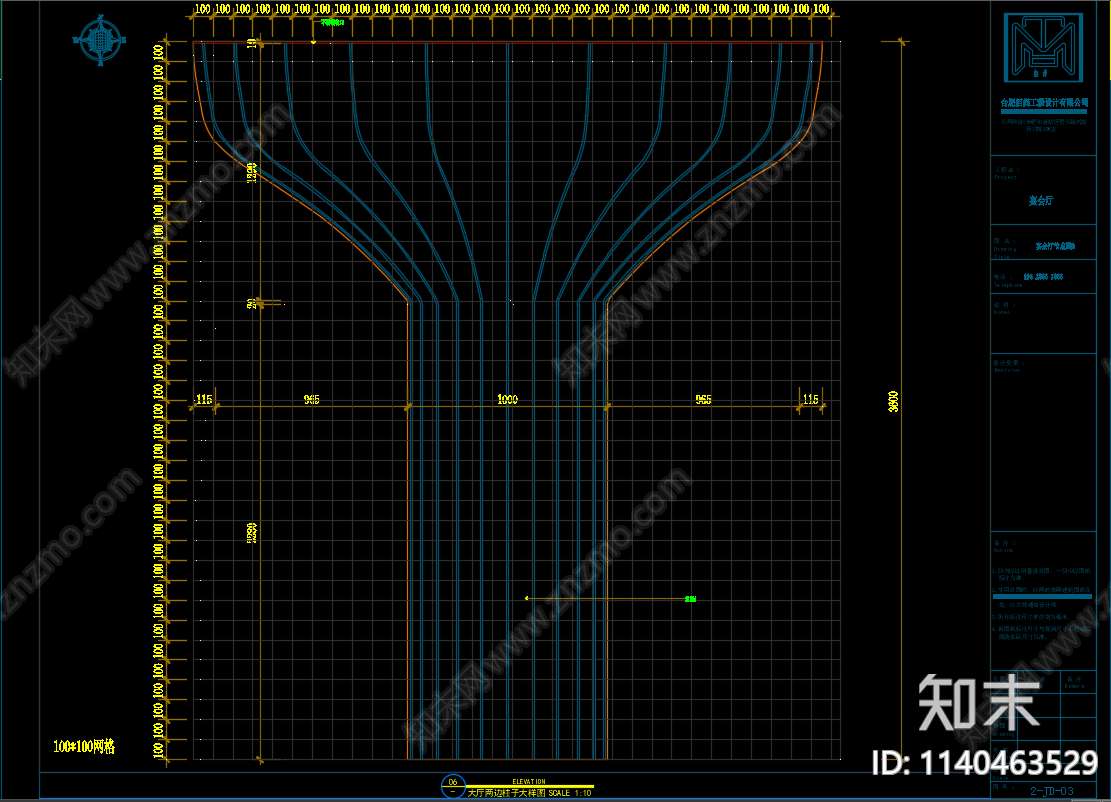Image resolution: width=1111 pixels, height=802 pixels.
Task: Click the project name text under Project
Action: coord(1041,200)
